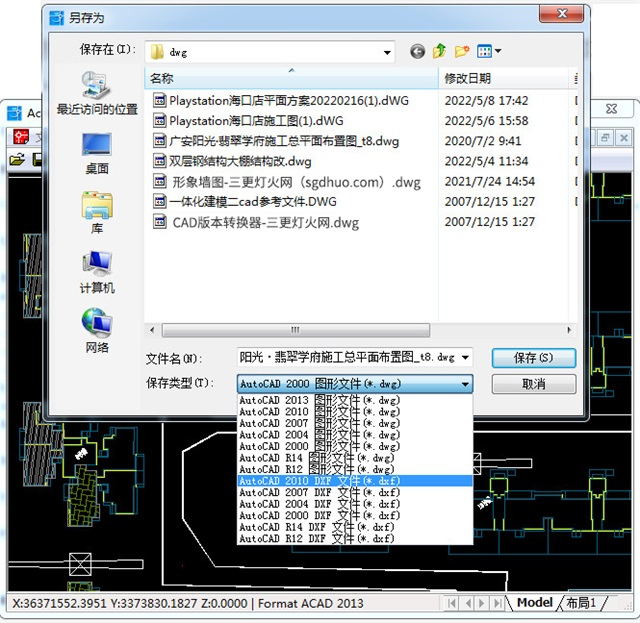Choose AutoCAD 2000 DXF 文件 (*.dxf)

pos(355,516)
